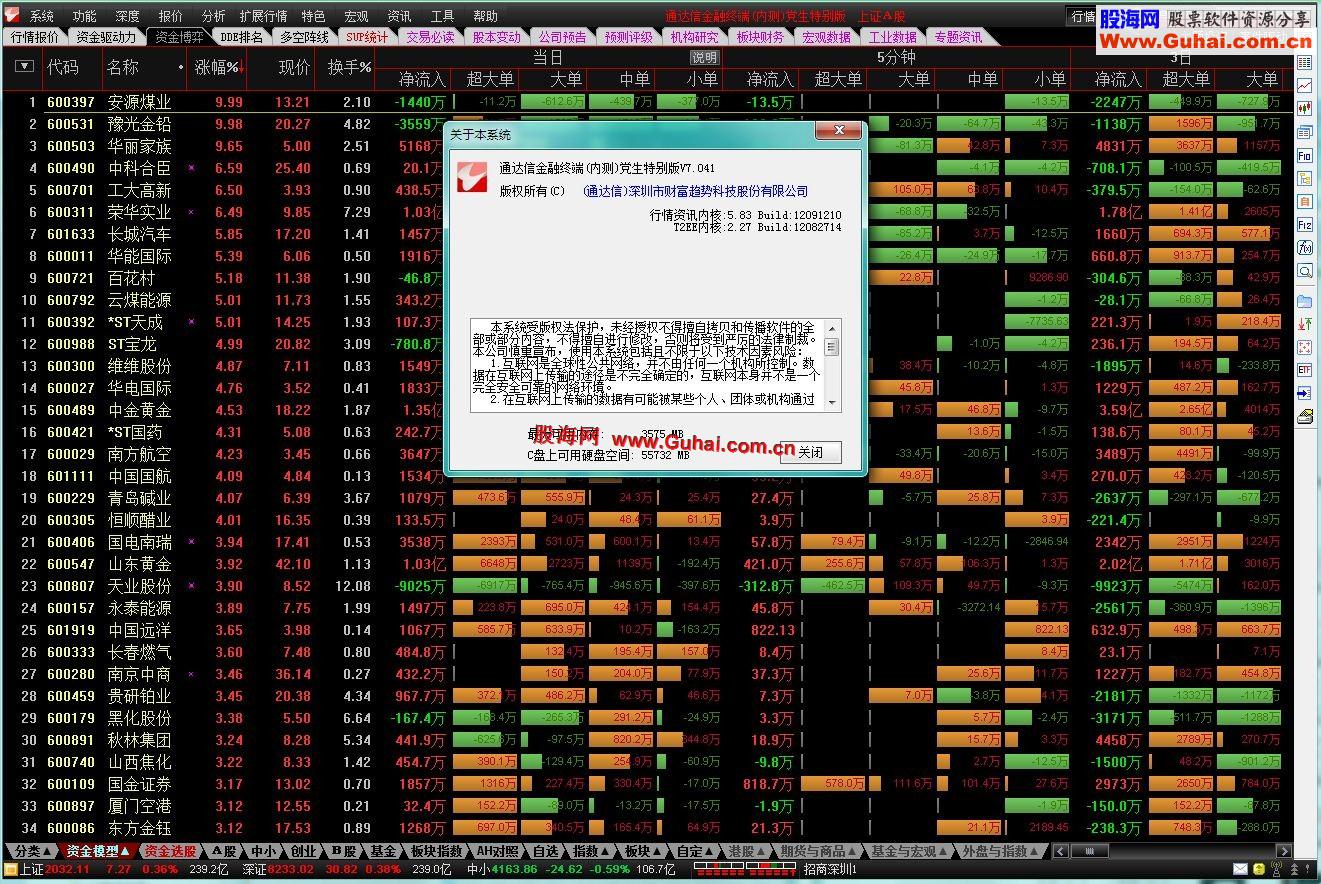Click the small yellow icon before 上证 in status bar
1321x884 pixels.
click(x=9, y=869)
